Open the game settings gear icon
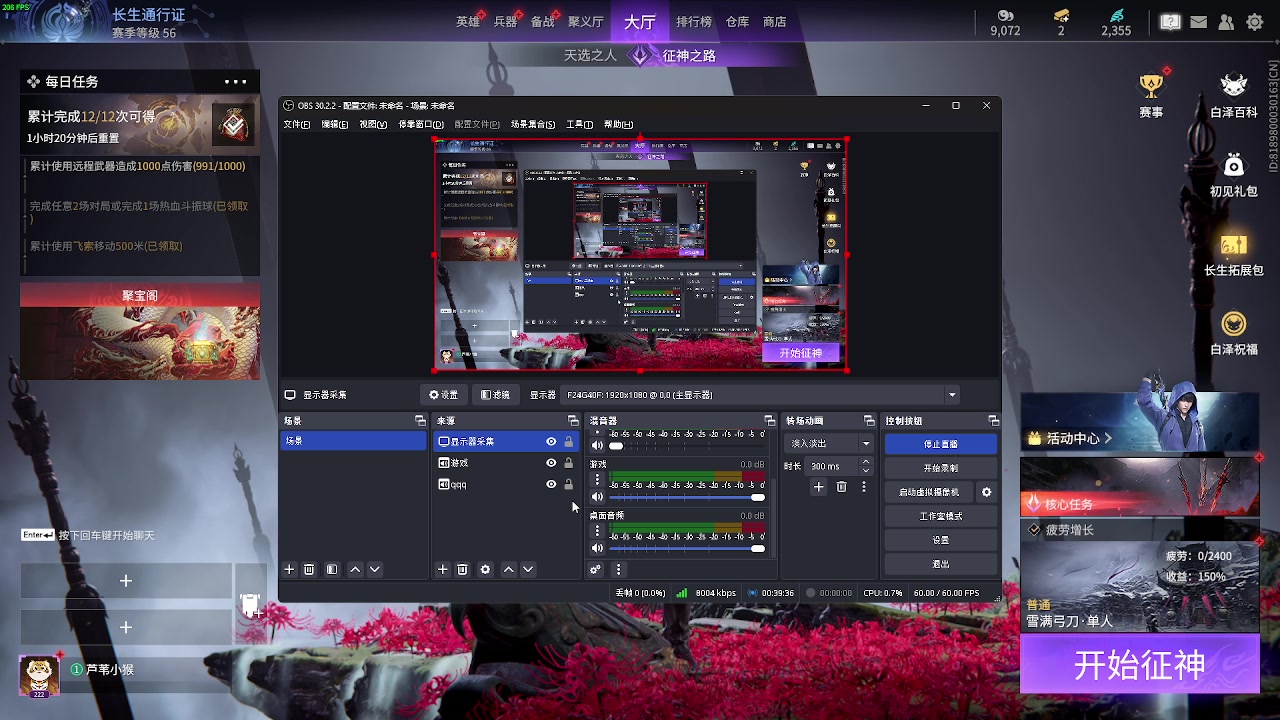 pyautogui.click(x=1255, y=22)
